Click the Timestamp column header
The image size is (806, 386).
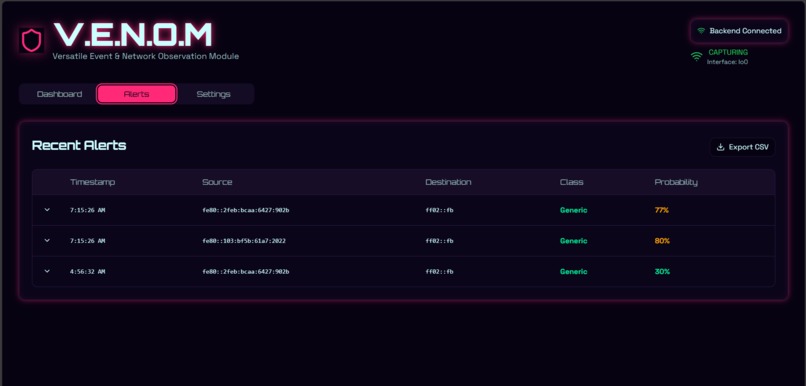93,182
